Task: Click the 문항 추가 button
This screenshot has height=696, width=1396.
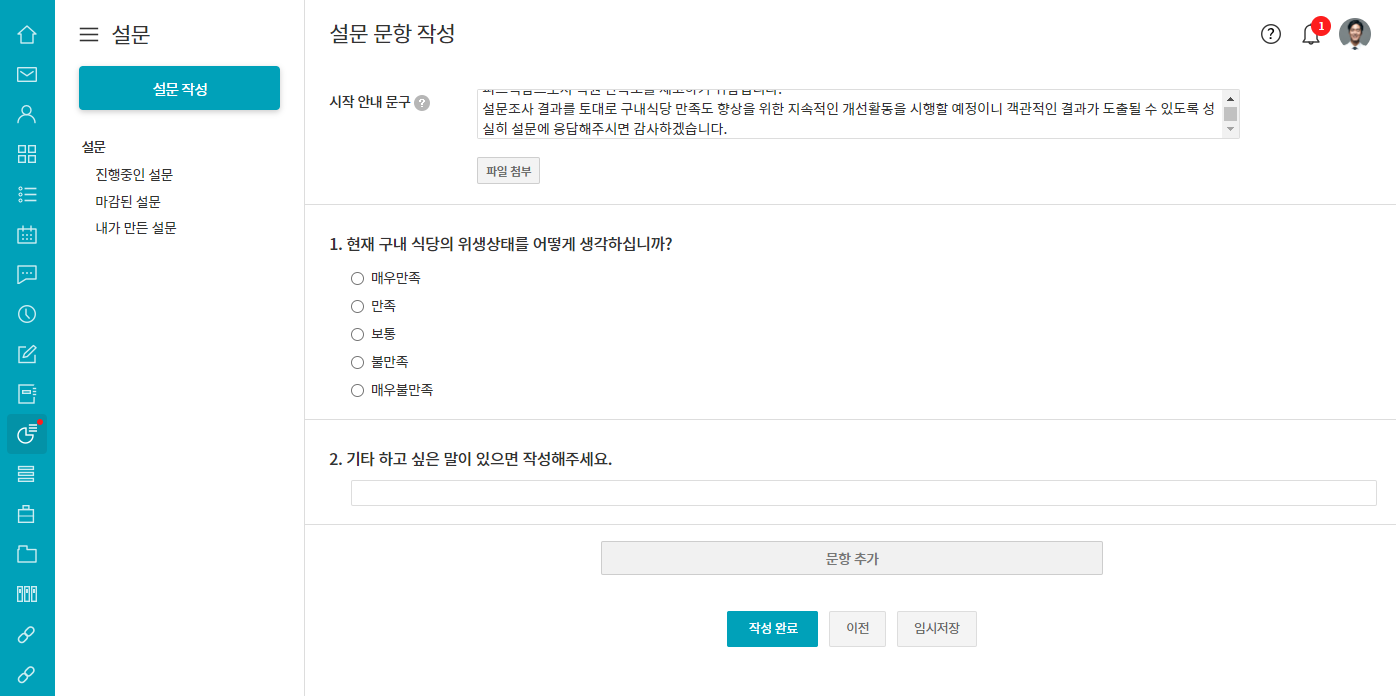Action: (x=851, y=559)
